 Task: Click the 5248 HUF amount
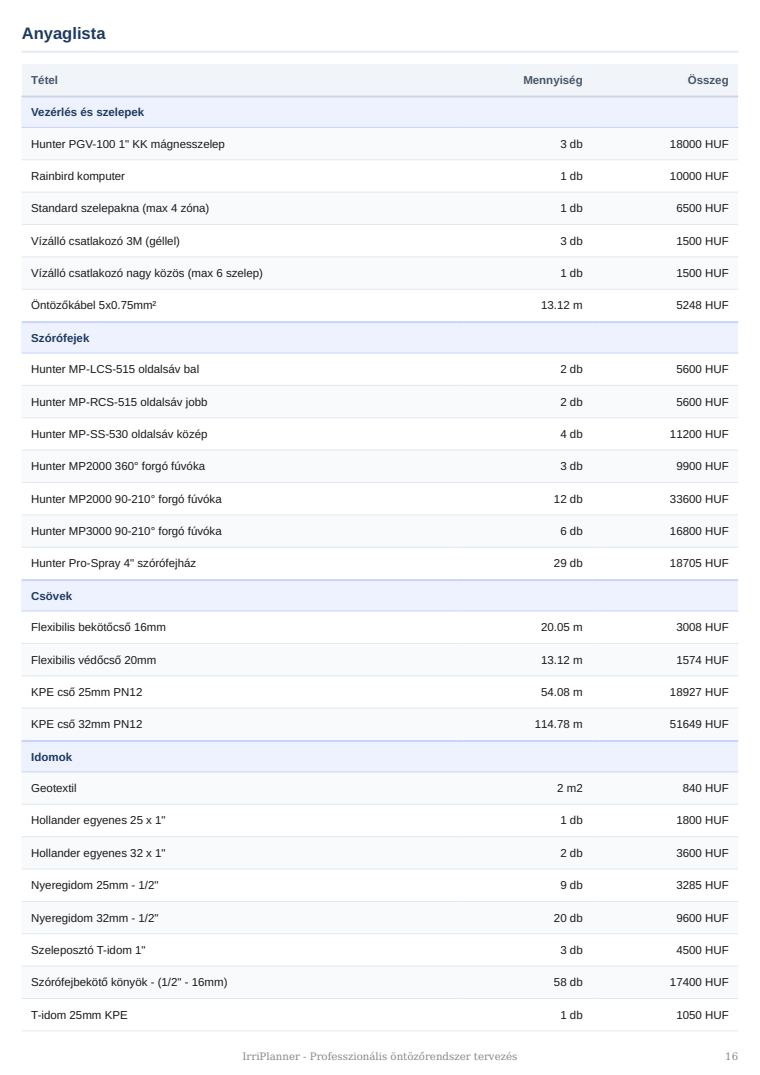pos(702,305)
